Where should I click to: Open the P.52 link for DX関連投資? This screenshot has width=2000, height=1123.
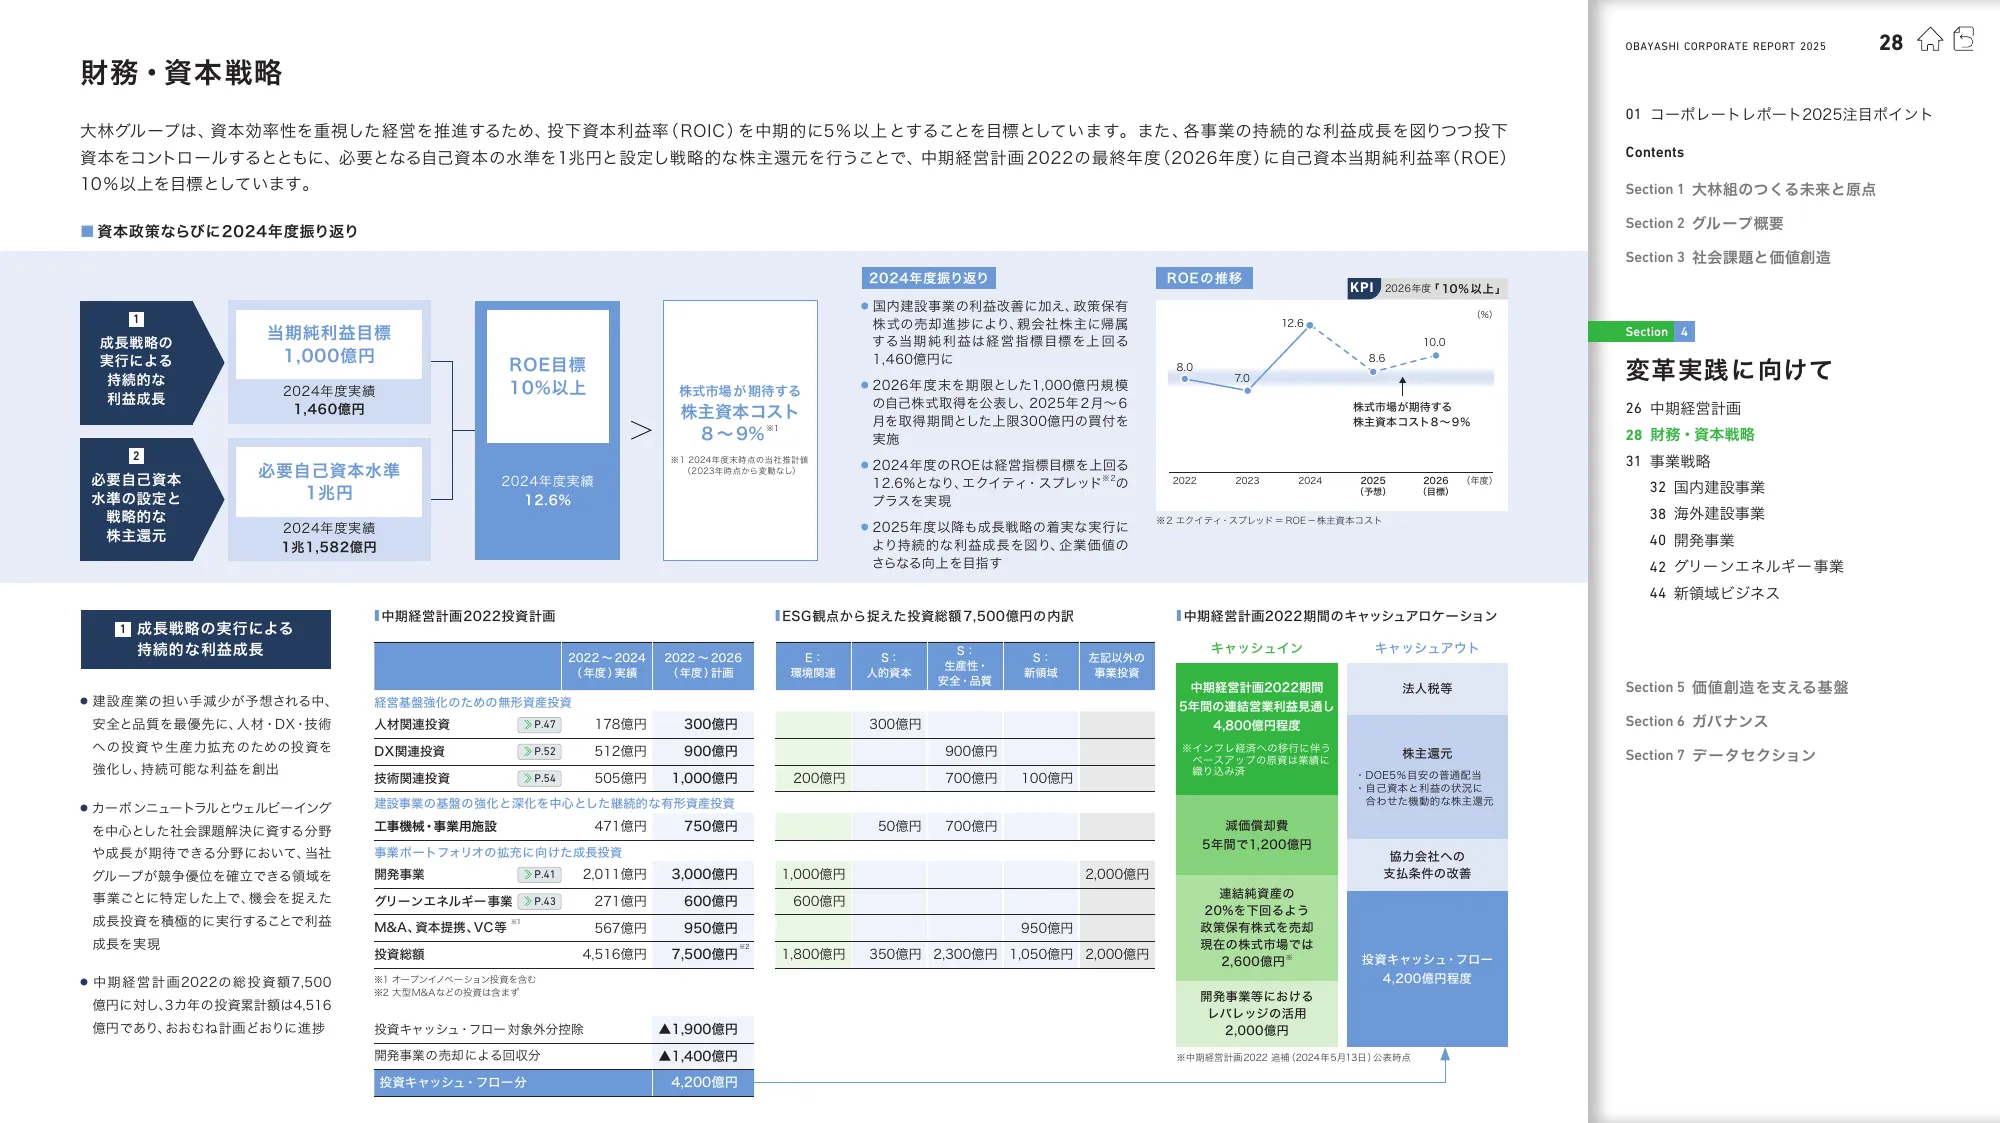(x=540, y=752)
